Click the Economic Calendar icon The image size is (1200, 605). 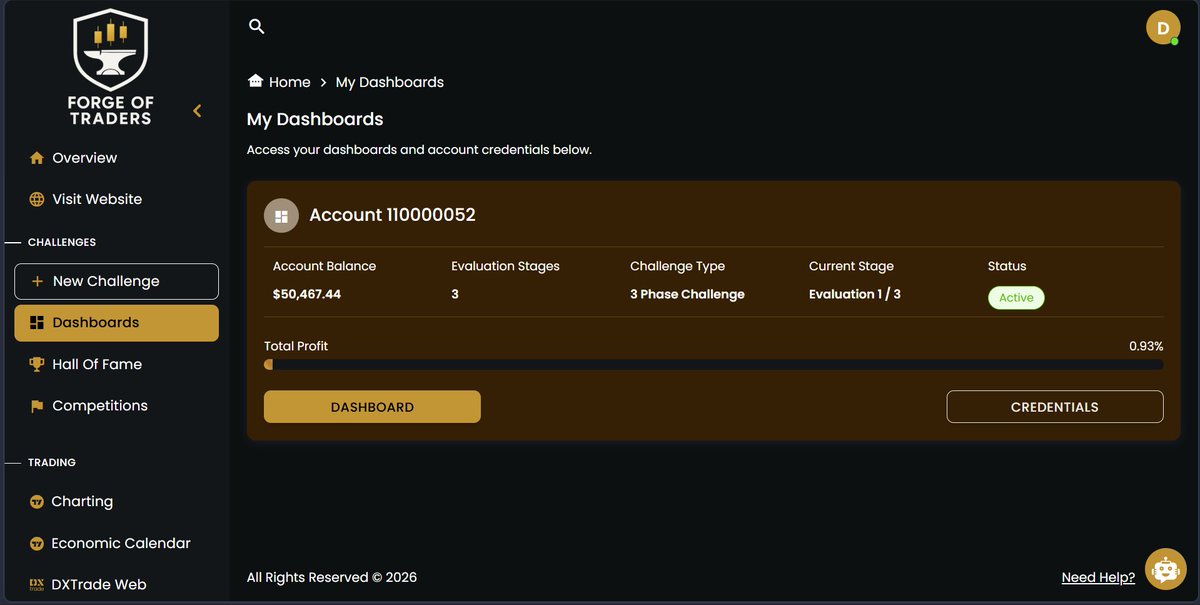[x=37, y=543]
